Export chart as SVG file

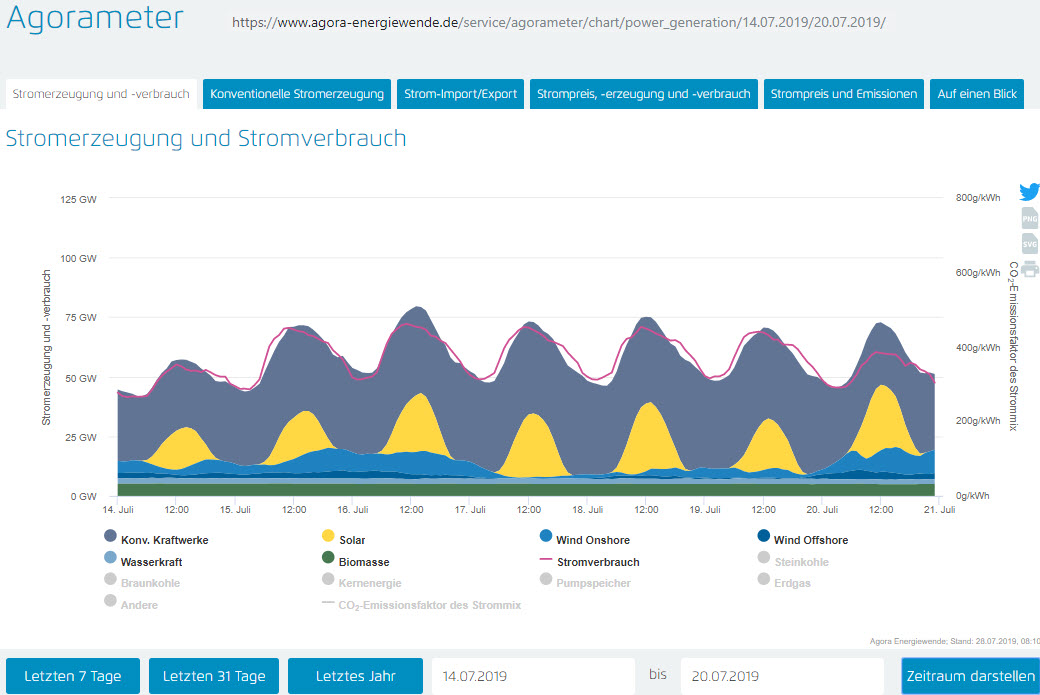click(x=1029, y=243)
